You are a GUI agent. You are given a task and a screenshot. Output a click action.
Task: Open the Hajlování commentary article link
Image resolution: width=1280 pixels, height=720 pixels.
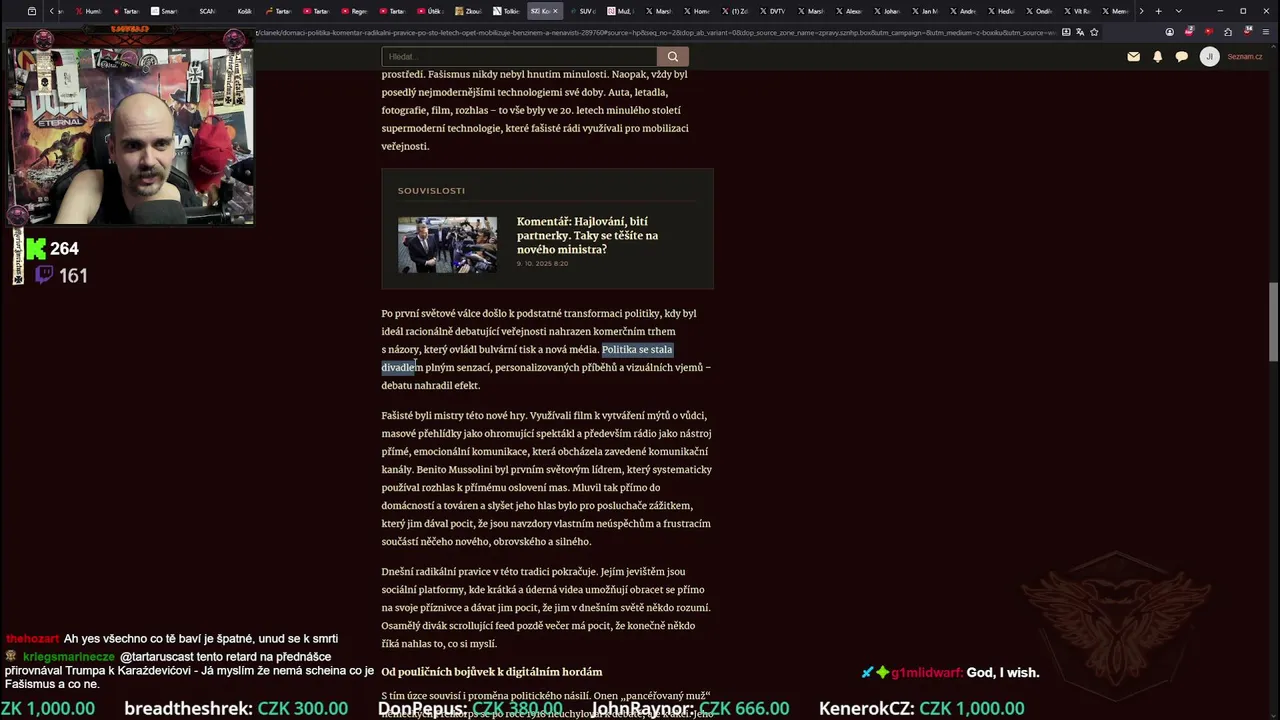587,235
